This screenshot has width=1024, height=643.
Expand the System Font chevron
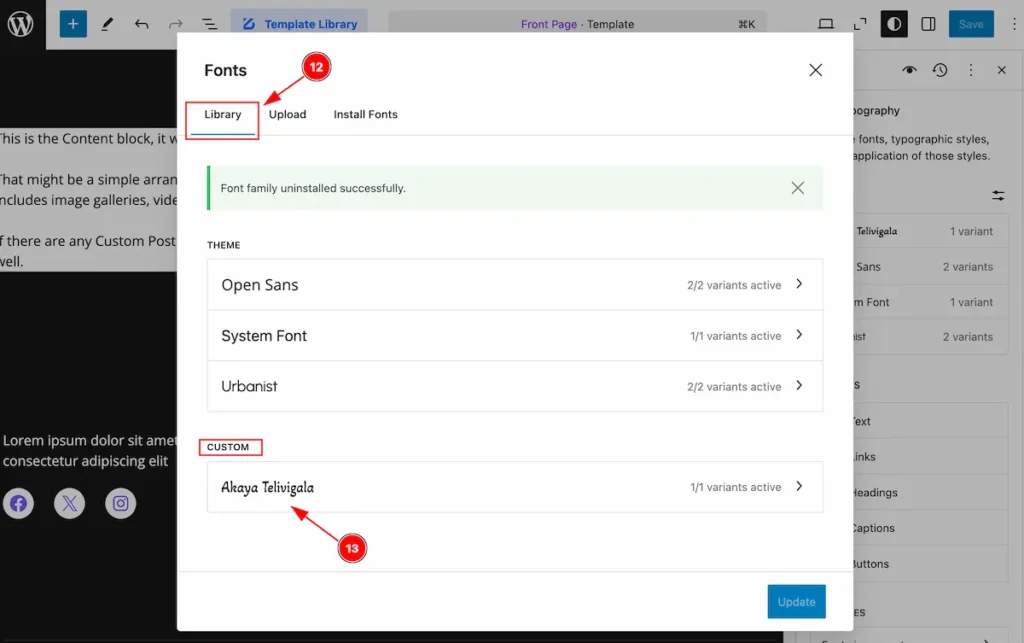click(799, 335)
